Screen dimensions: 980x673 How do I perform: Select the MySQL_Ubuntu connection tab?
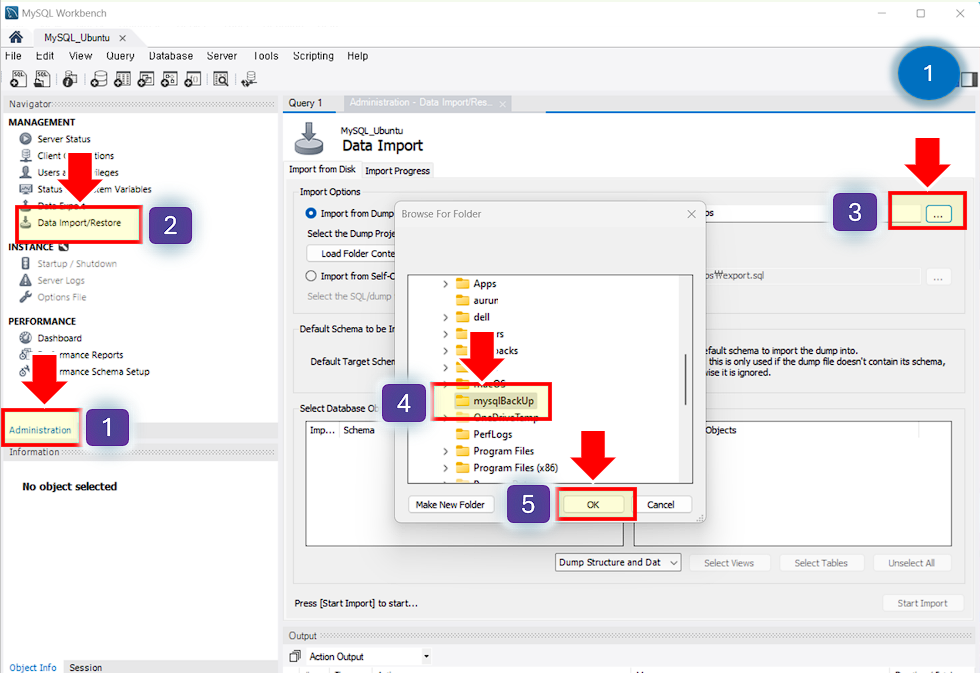77,37
